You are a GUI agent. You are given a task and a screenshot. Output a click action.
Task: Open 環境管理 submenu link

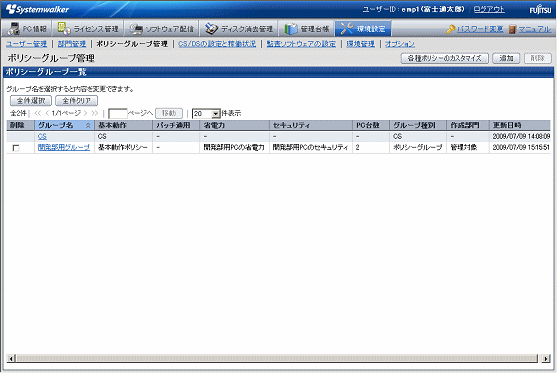(x=361, y=44)
